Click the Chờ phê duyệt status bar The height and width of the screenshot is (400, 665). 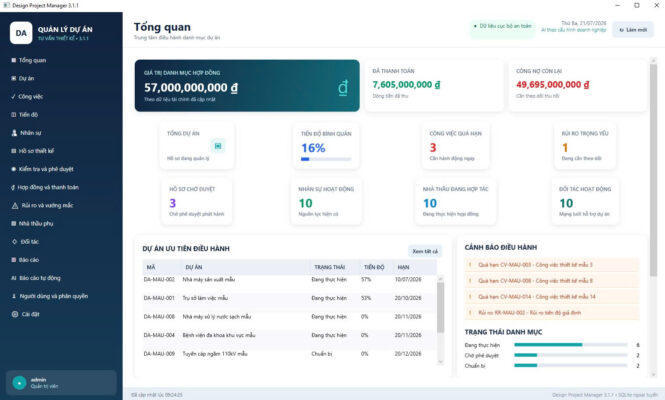click(x=570, y=355)
